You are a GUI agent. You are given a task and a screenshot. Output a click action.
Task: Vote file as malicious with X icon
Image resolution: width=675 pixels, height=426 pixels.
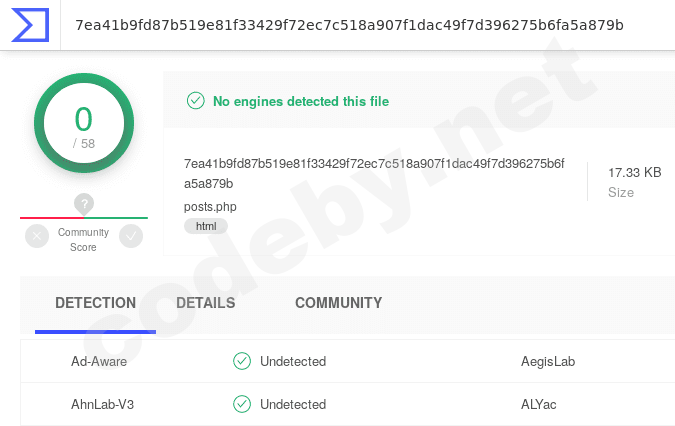point(37,236)
